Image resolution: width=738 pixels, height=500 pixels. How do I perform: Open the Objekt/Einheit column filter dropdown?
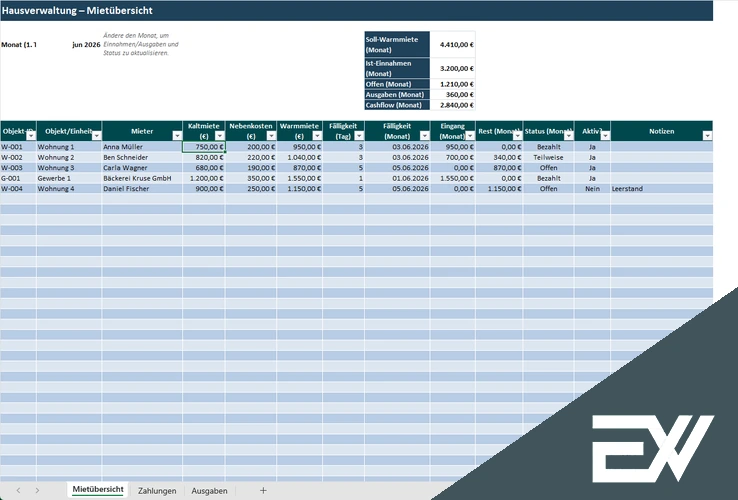click(x=96, y=136)
